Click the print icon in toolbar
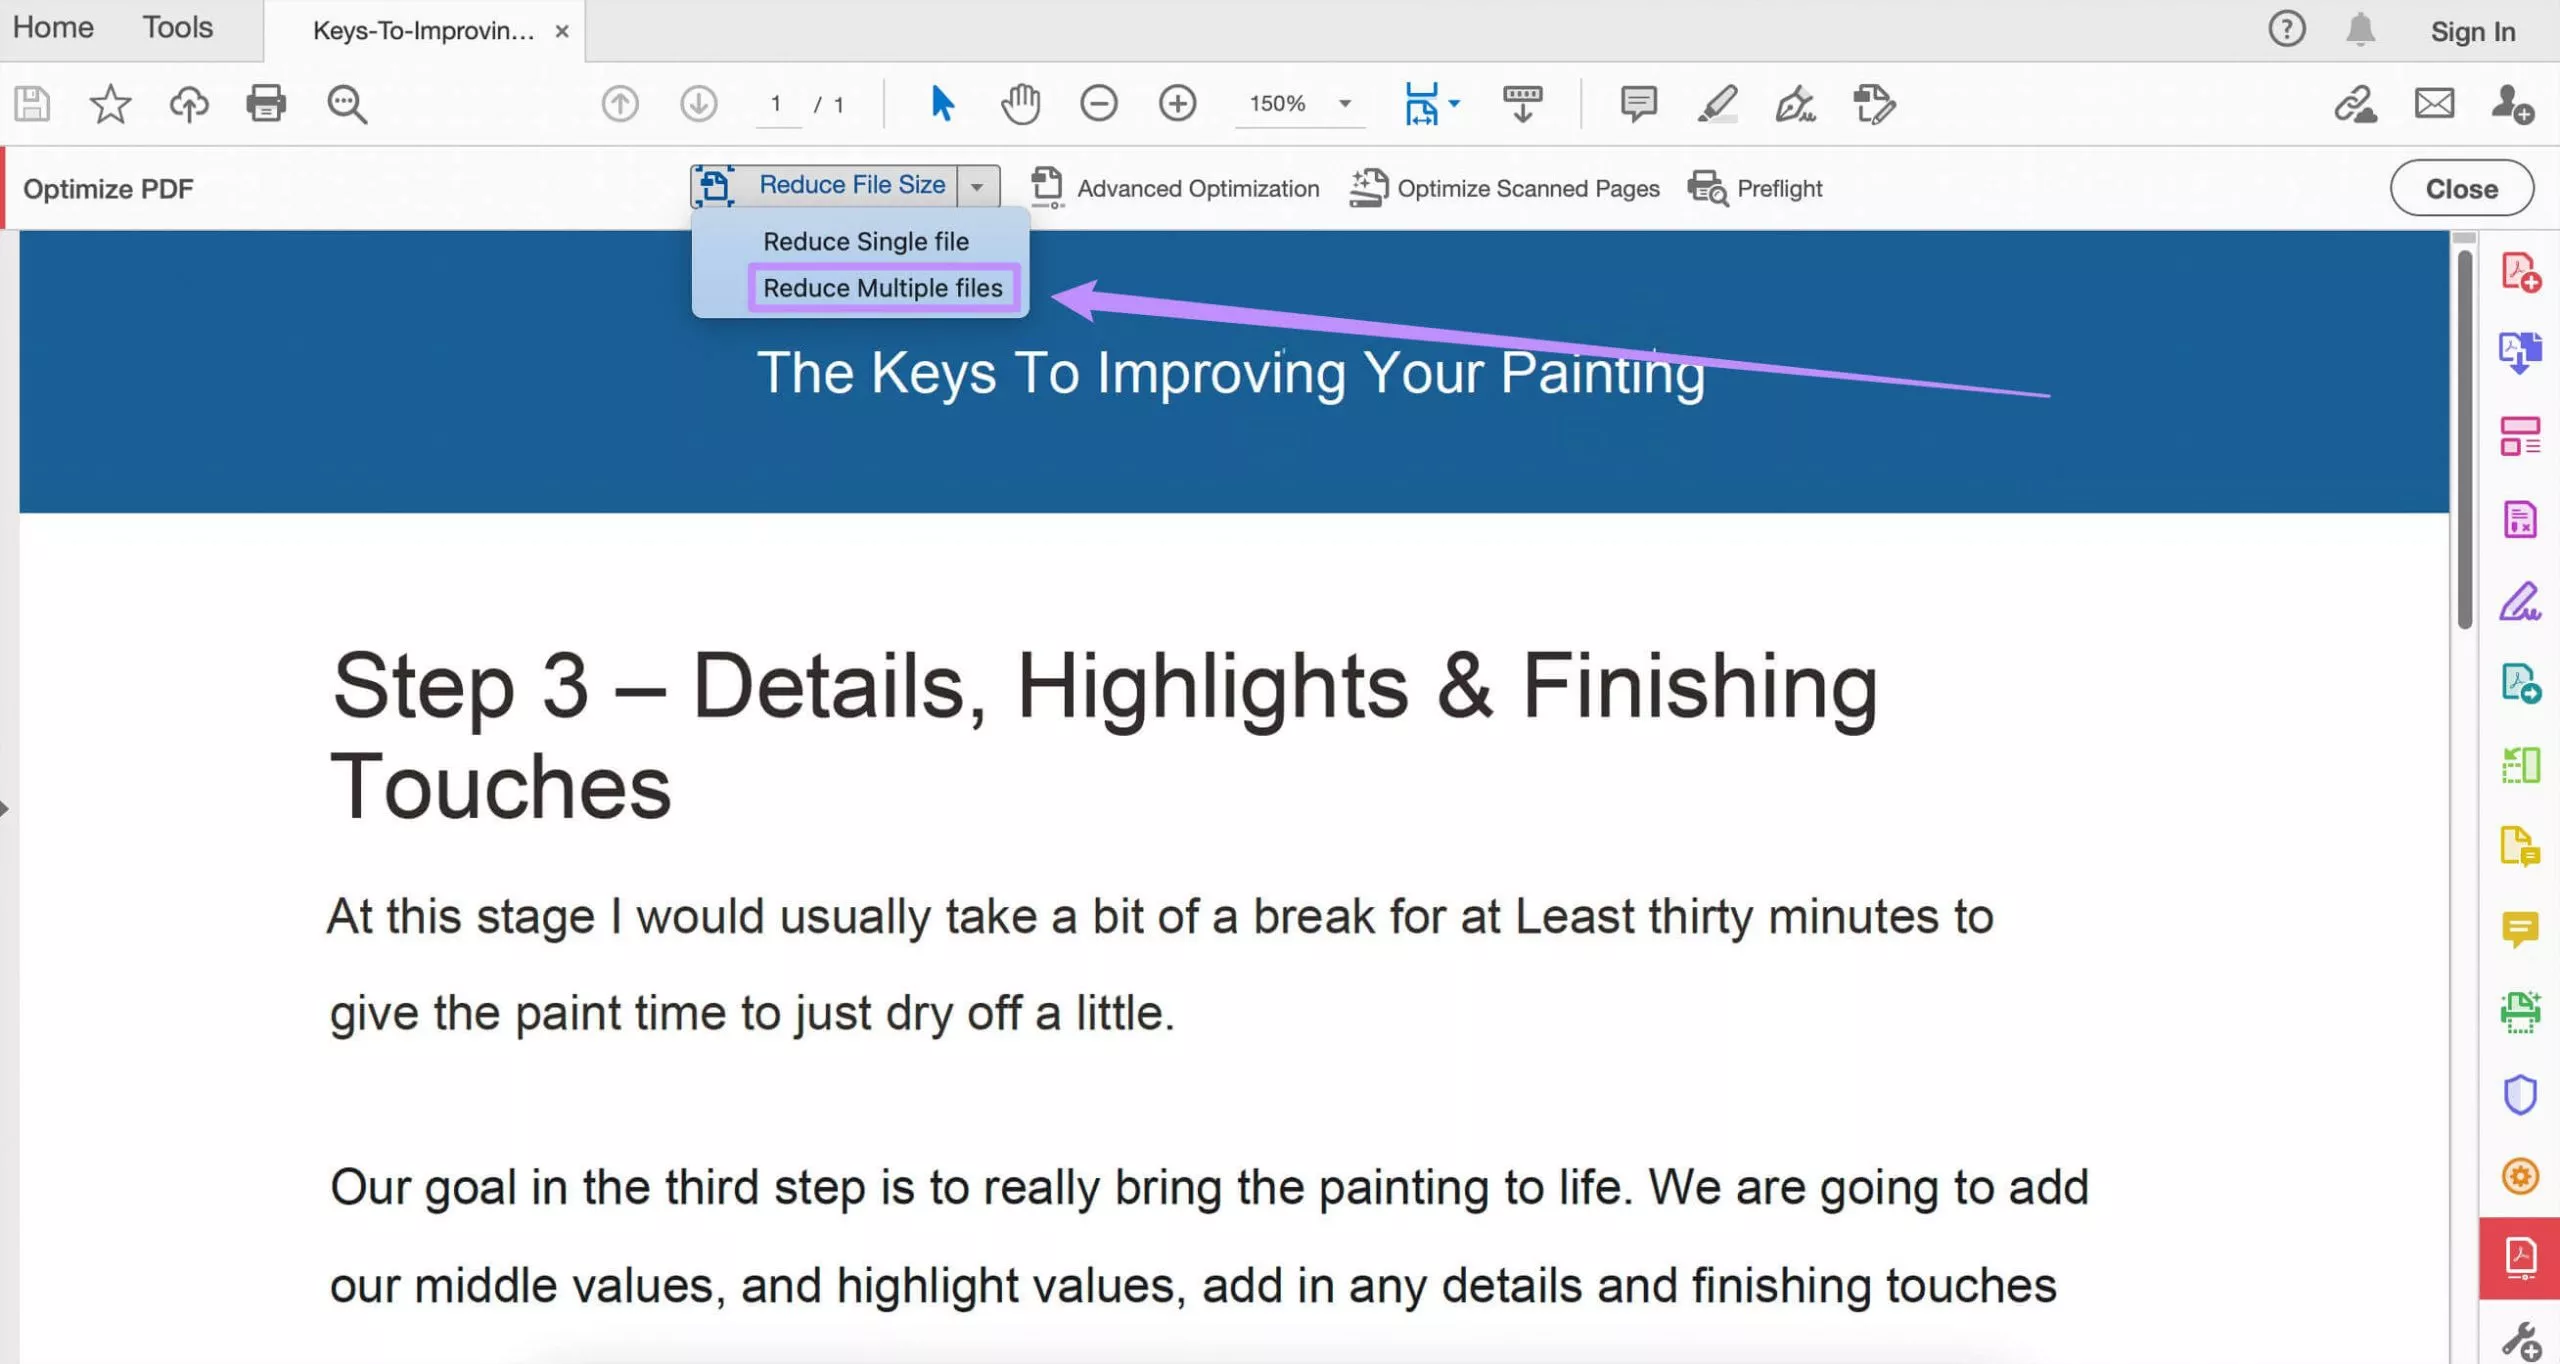This screenshot has height=1364, width=2560. pos(266,103)
